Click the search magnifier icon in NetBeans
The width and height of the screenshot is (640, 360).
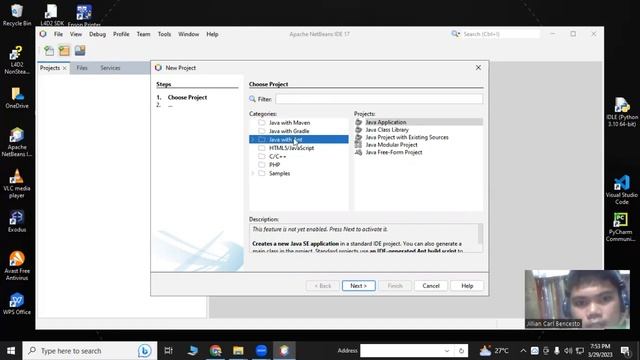(455, 34)
